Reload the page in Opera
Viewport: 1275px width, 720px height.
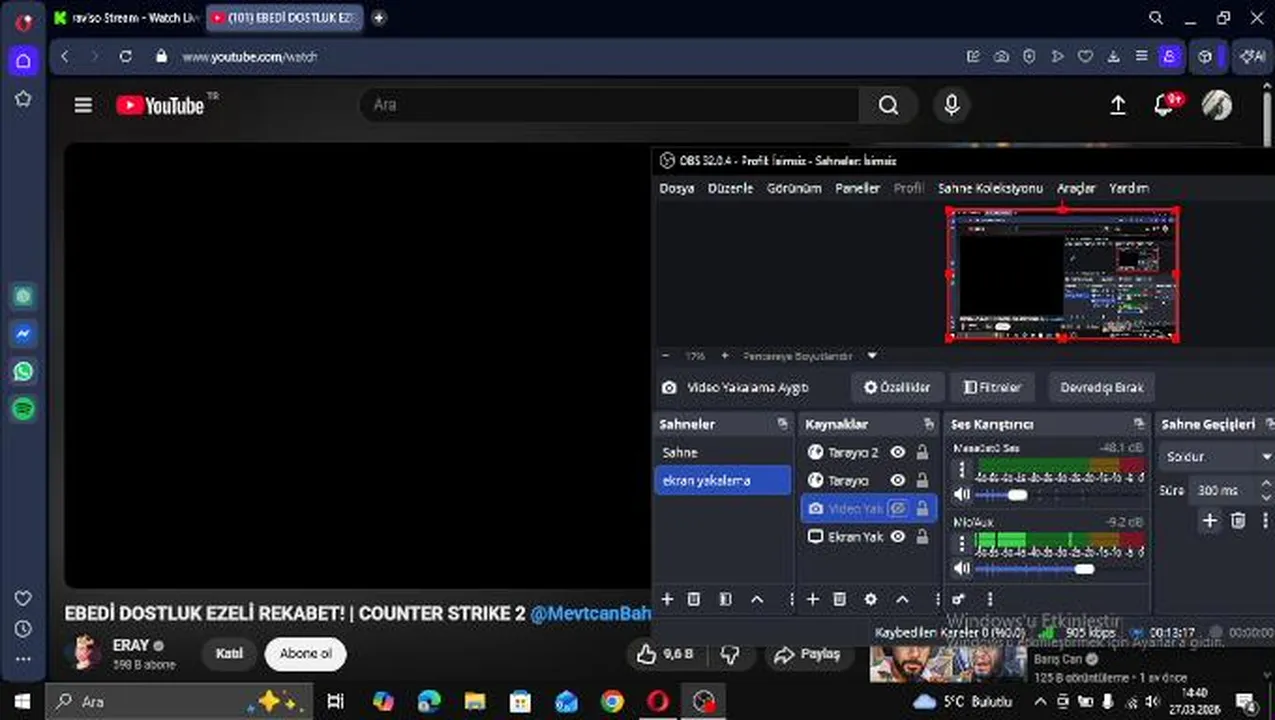pos(125,57)
